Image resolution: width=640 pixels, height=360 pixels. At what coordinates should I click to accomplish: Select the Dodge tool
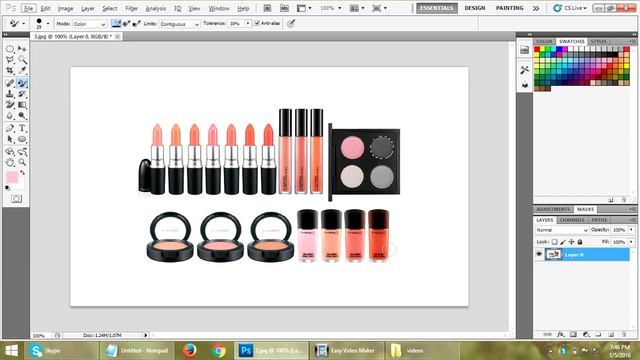(22, 116)
